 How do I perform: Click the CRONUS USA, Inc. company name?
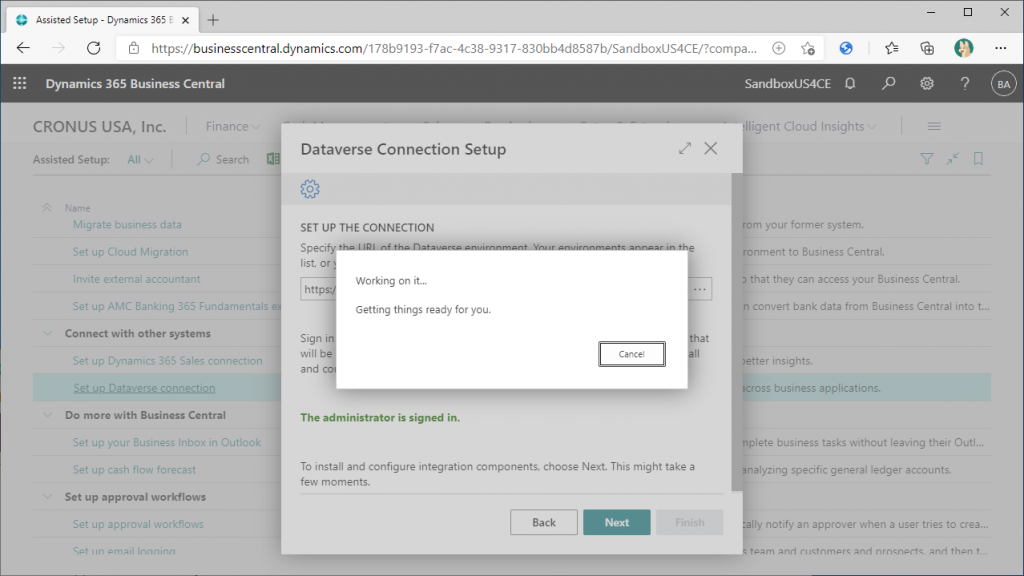[x=100, y=127]
